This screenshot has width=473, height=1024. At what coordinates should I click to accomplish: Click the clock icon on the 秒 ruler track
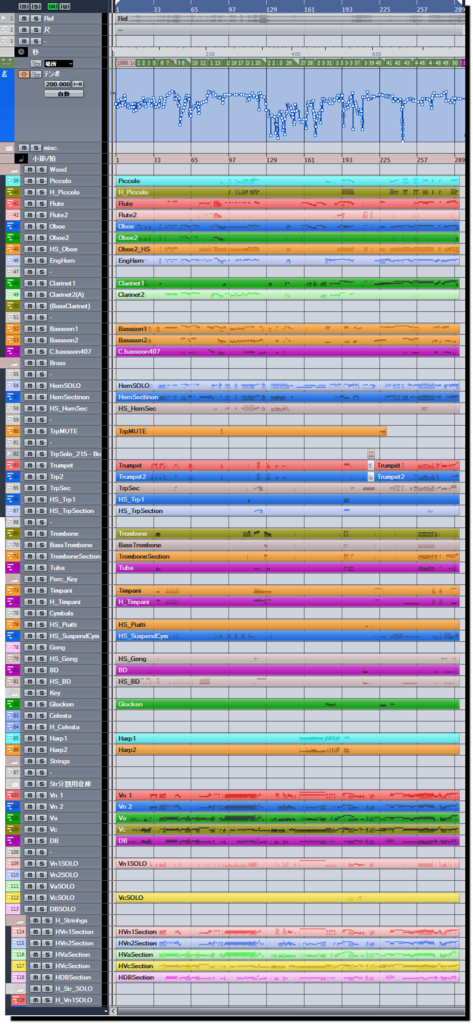point(21,52)
